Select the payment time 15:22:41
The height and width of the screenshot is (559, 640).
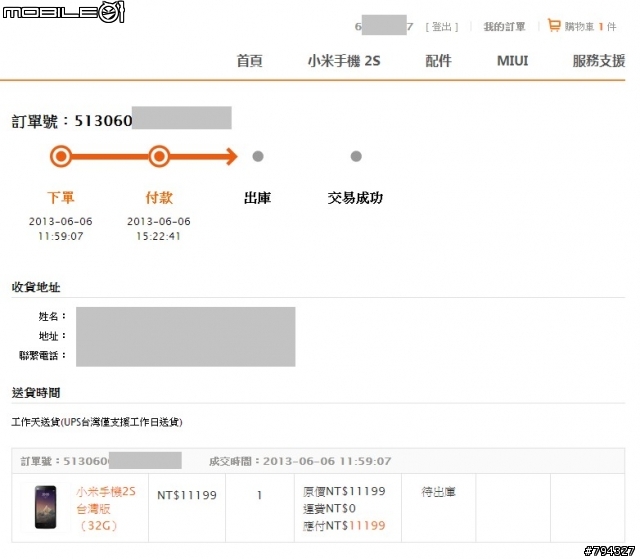[x=158, y=236]
